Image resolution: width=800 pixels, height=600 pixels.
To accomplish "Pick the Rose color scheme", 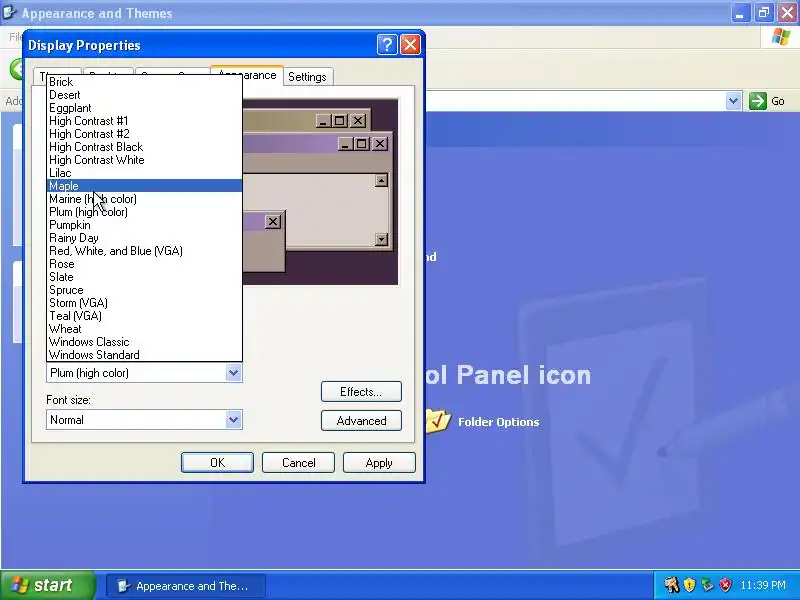I will pyautogui.click(x=144, y=264).
